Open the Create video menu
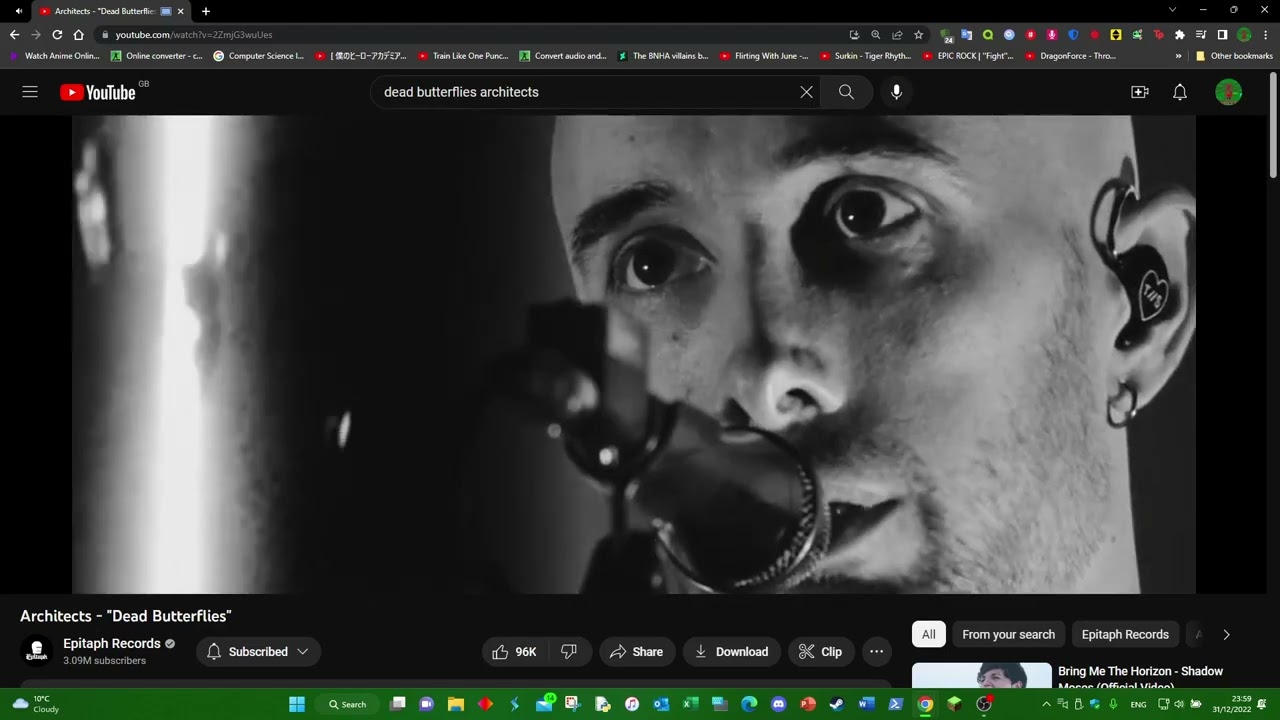This screenshot has height=720, width=1280. pos(1139,92)
